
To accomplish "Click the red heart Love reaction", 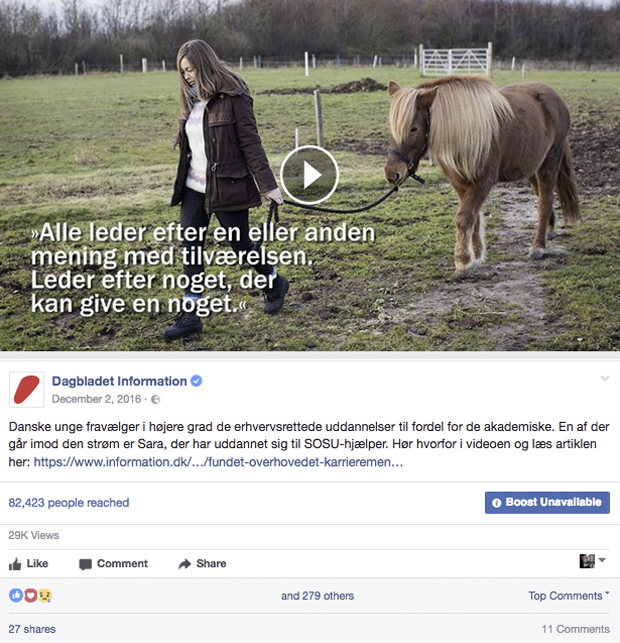I will point(31,595).
